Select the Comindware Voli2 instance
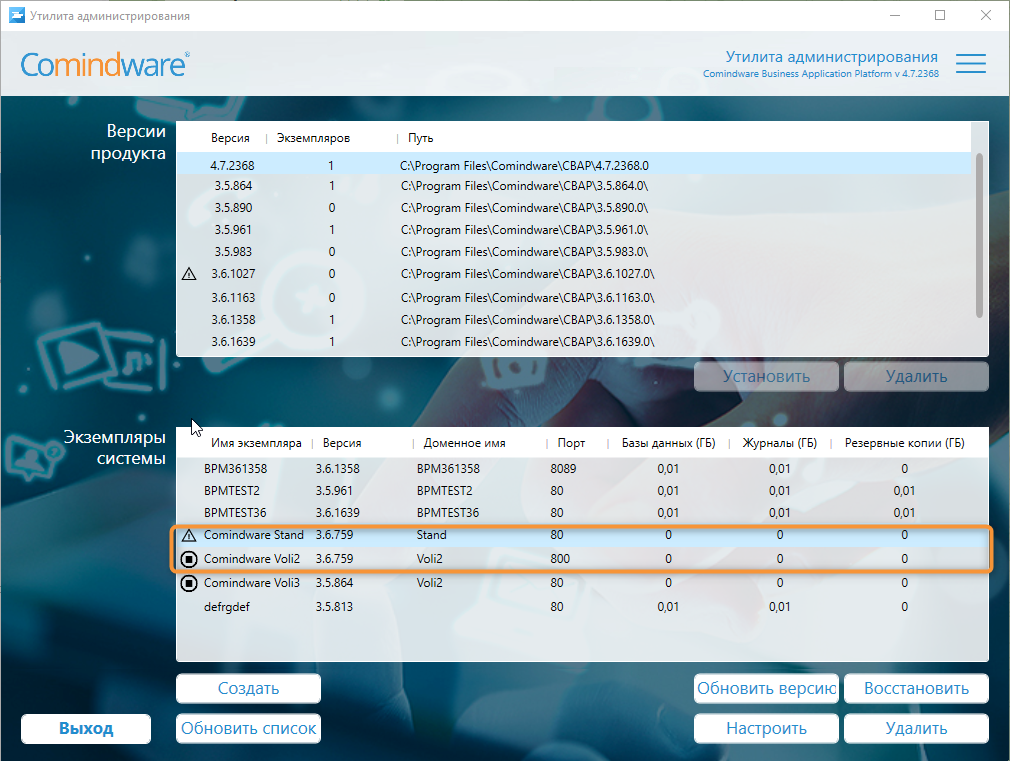The height and width of the screenshot is (761, 1010). tap(582, 559)
